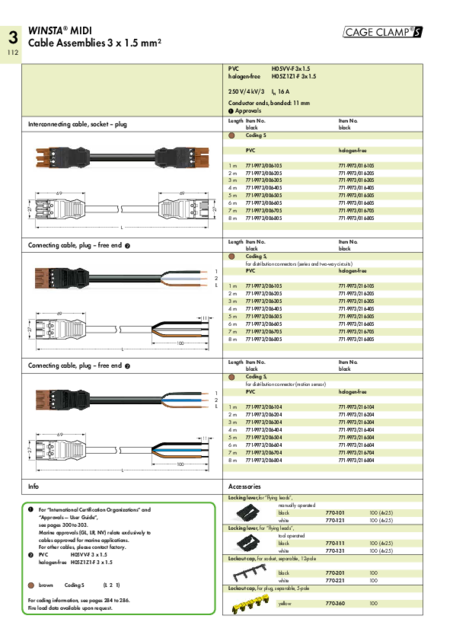Viewport: 453px width, 641px height.
Task: Click item number 770-111
Action: 335,543
